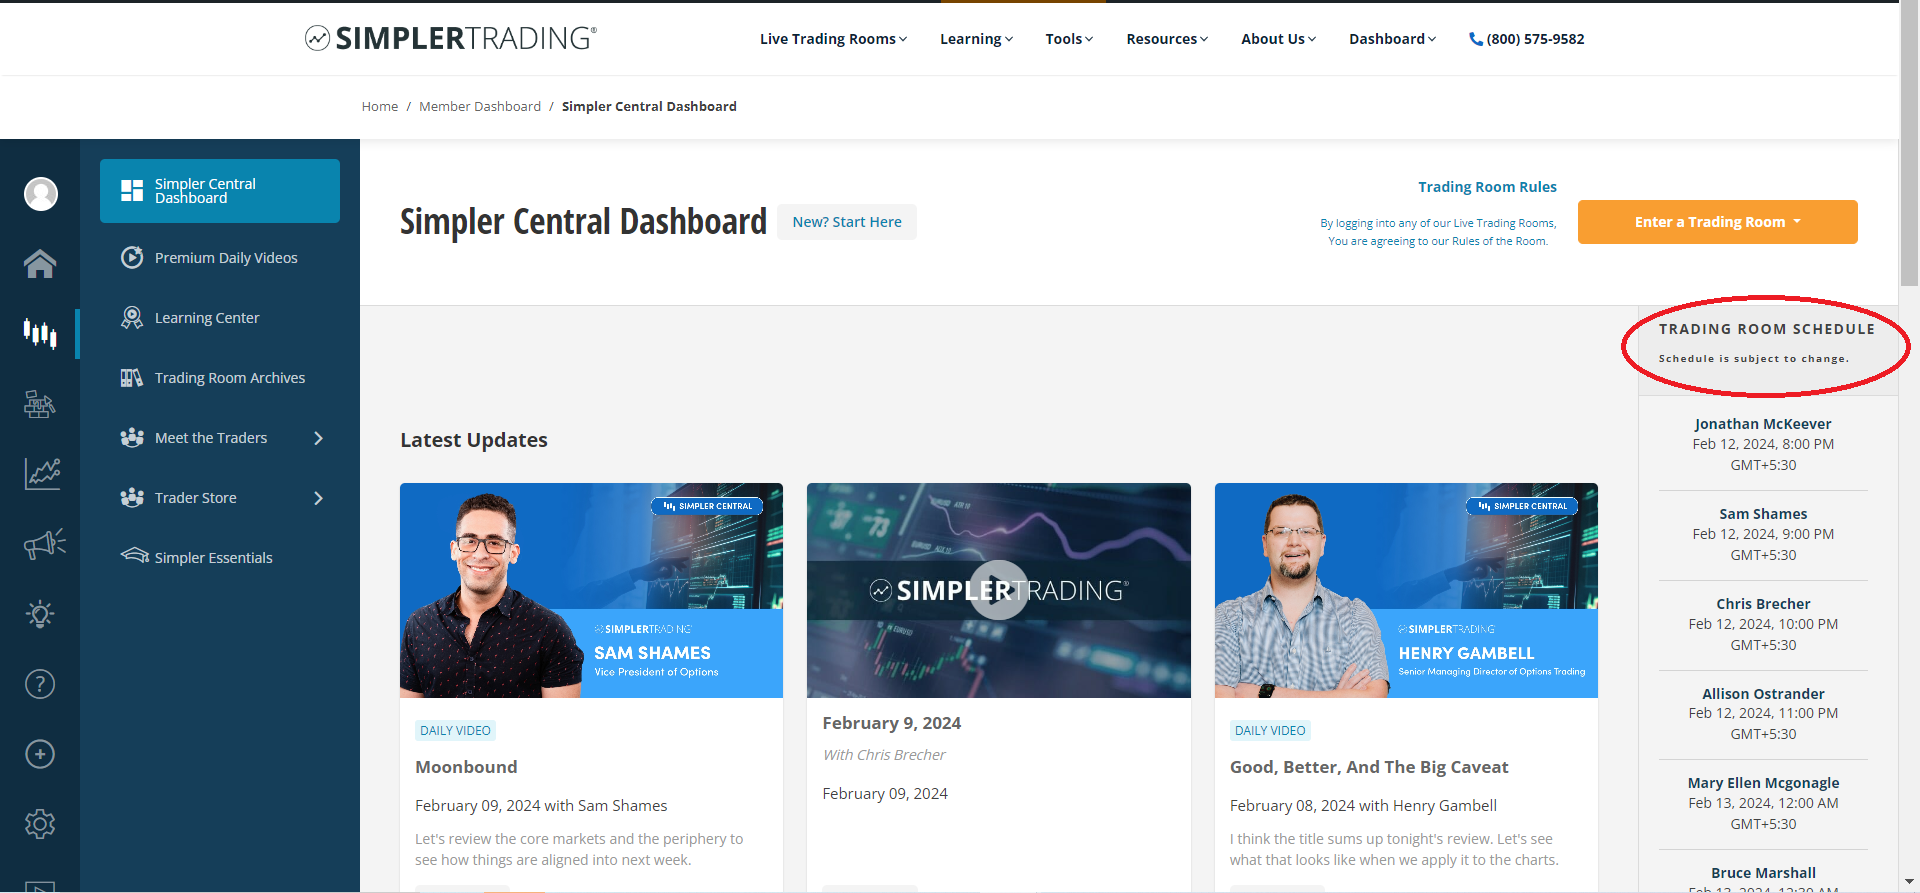Click the home icon in left rail
The width and height of the screenshot is (1920, 893).
40,264
